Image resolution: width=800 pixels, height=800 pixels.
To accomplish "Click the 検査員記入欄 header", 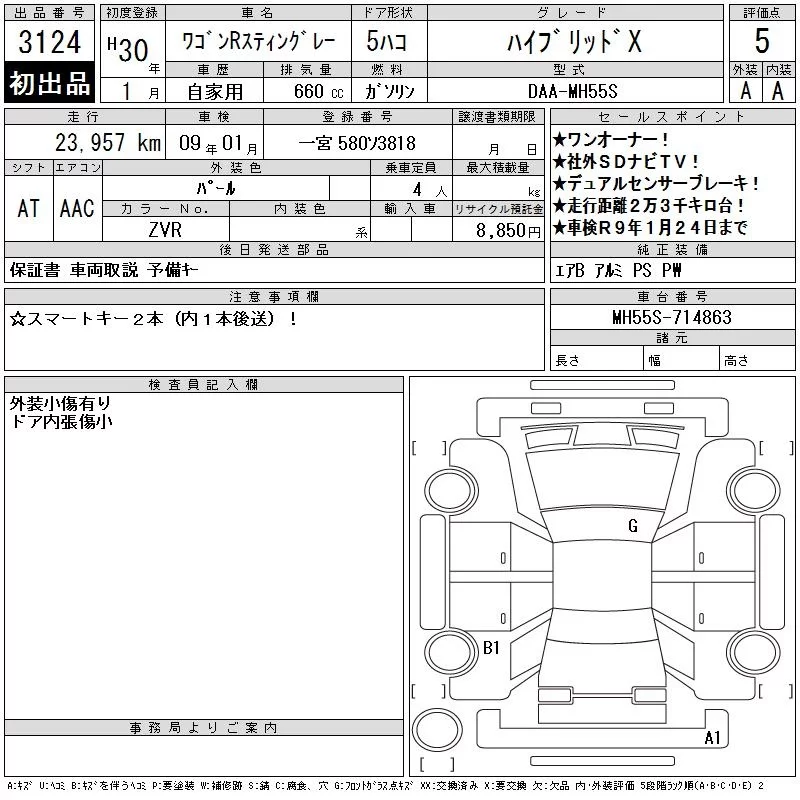I will click(x=204, y=384).
